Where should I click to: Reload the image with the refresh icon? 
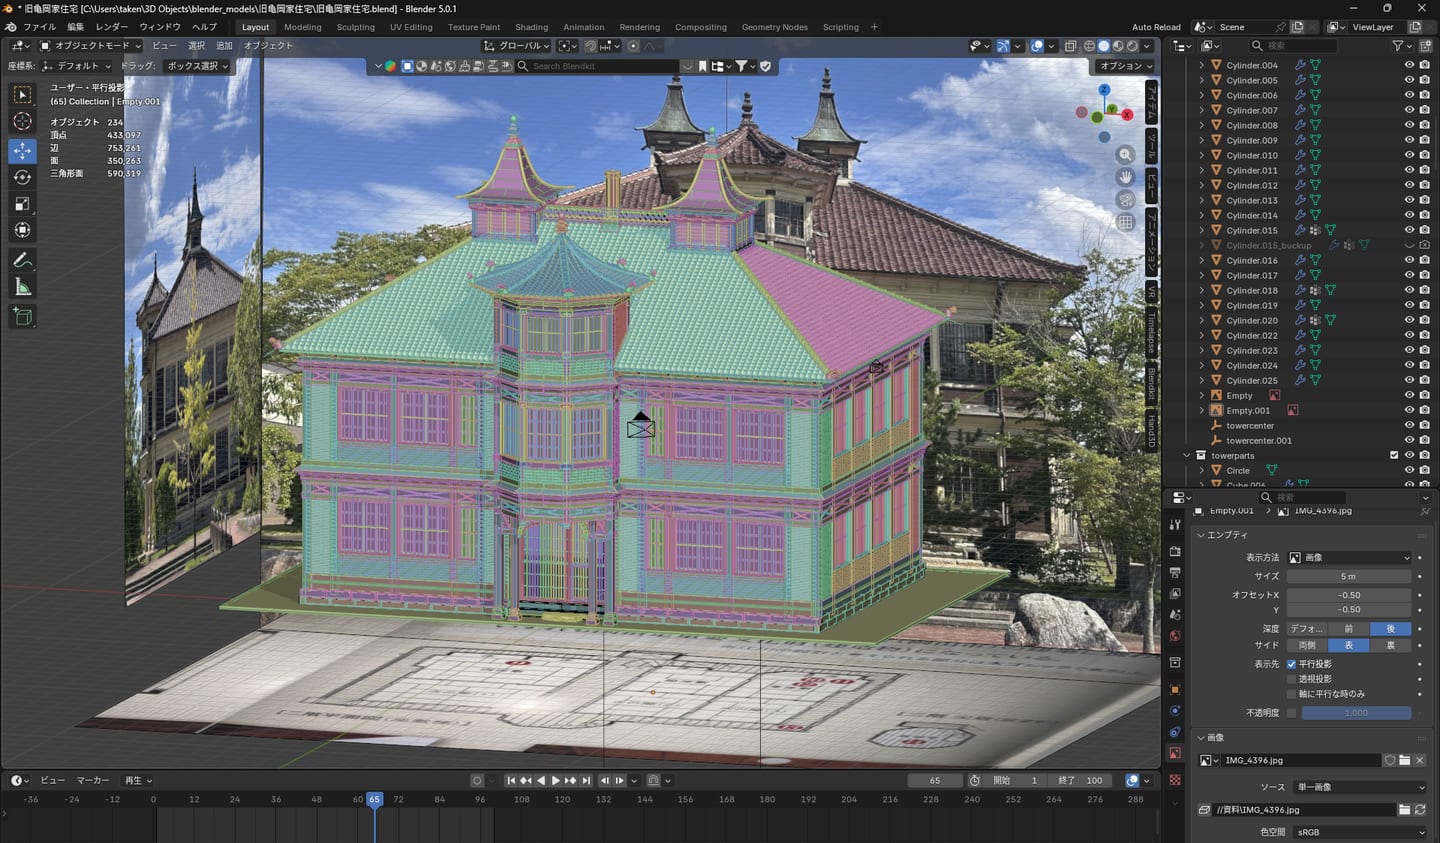coord(1420,810)
